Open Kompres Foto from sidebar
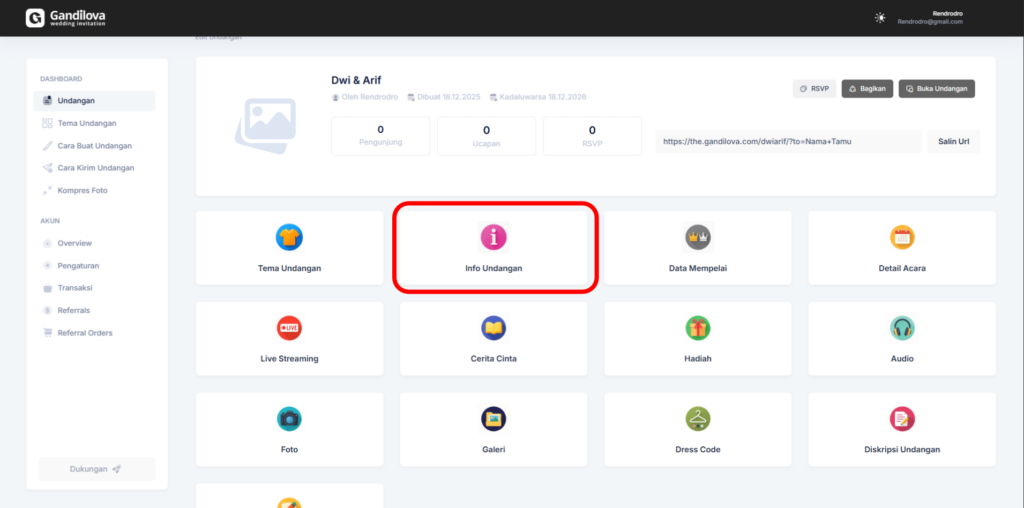Screen dimensions: 1024x508 pos(82,190)
